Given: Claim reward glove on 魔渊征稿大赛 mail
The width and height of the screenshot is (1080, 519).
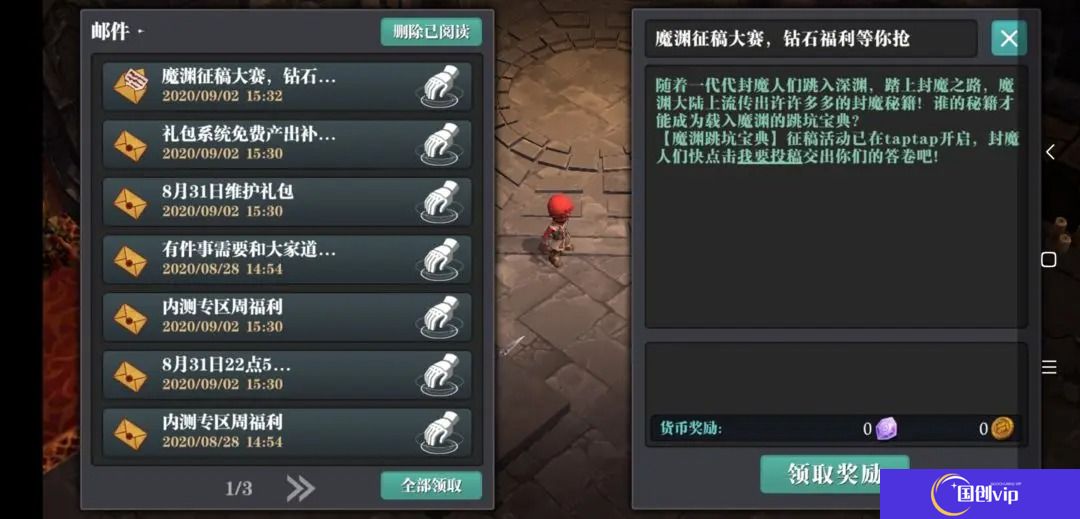Looking at the screenshot, I should 441,86.
